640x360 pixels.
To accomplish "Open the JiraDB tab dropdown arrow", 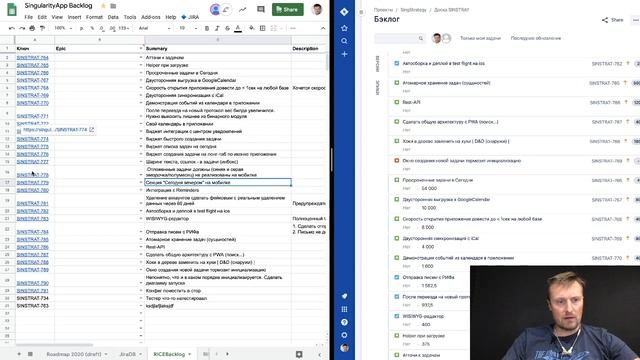I will tap(140, 354).
